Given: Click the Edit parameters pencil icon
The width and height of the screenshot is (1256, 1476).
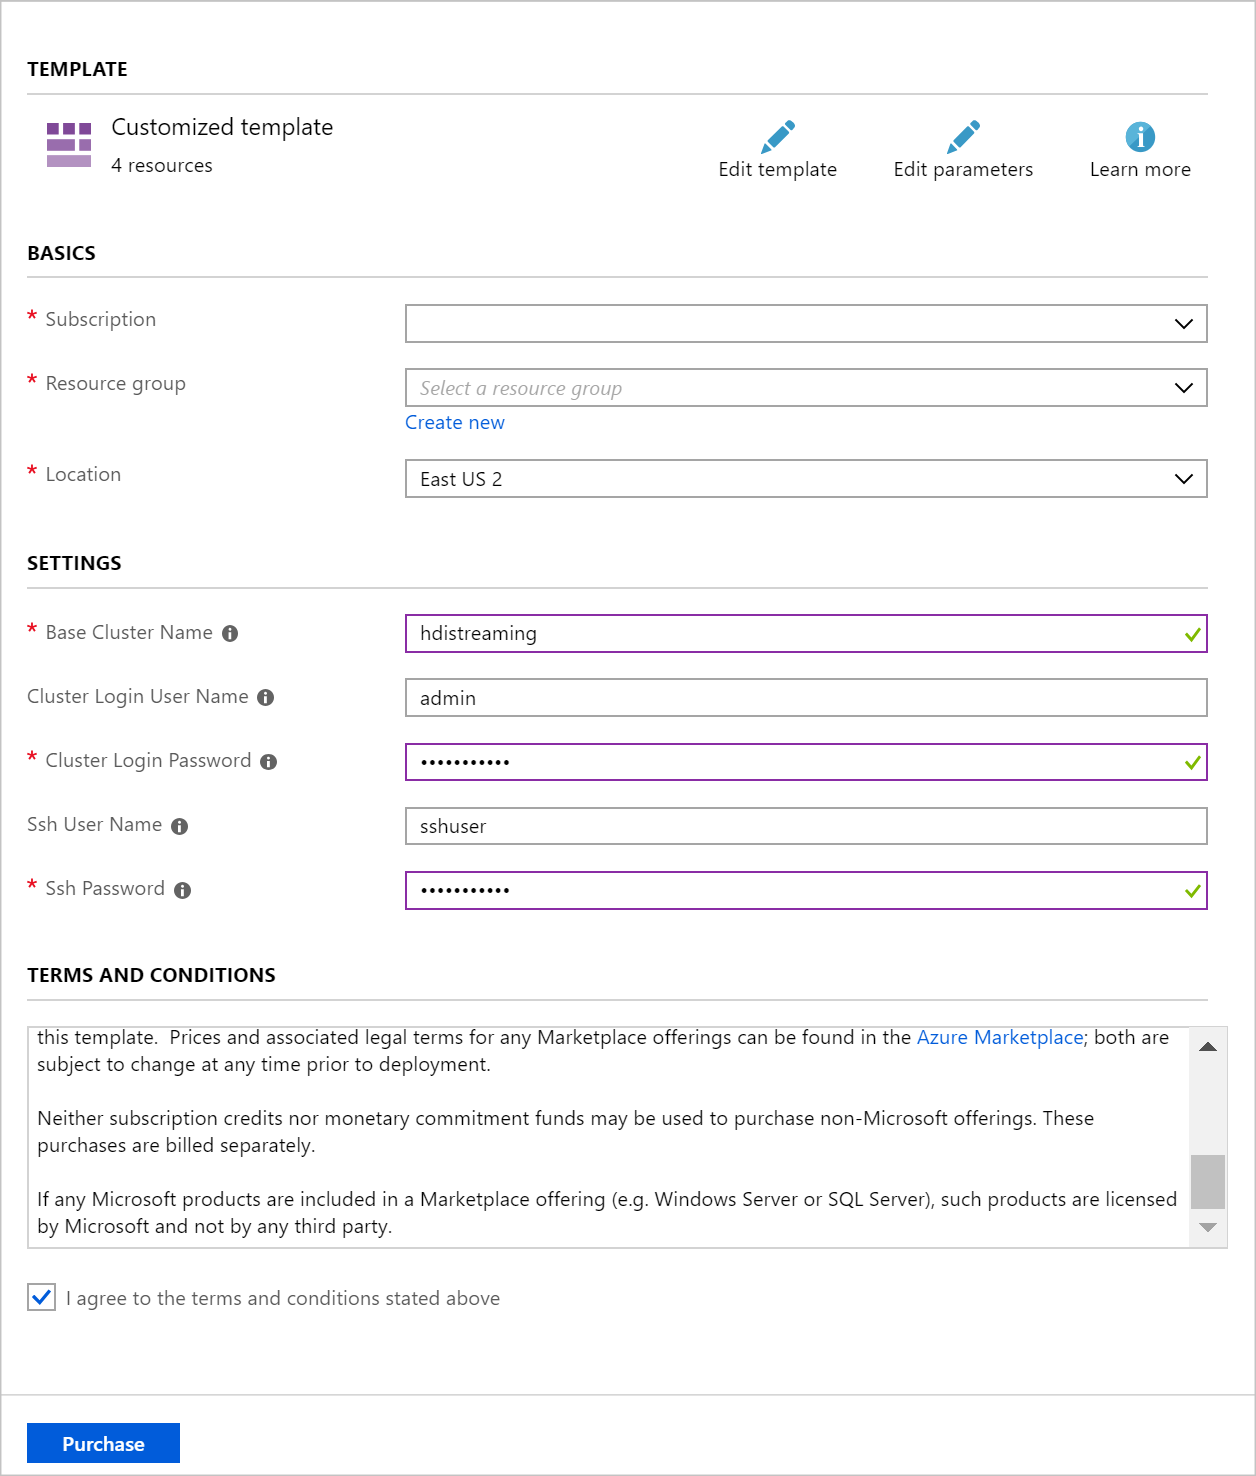Looking at the screenshot, I should point(963,137).
